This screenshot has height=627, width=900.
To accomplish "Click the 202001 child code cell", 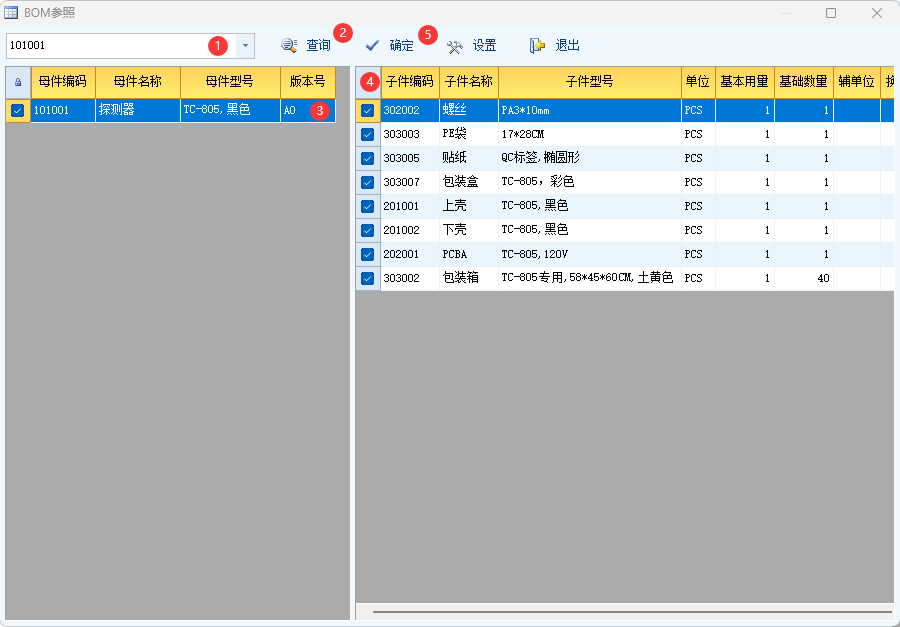I will point(410,254).
